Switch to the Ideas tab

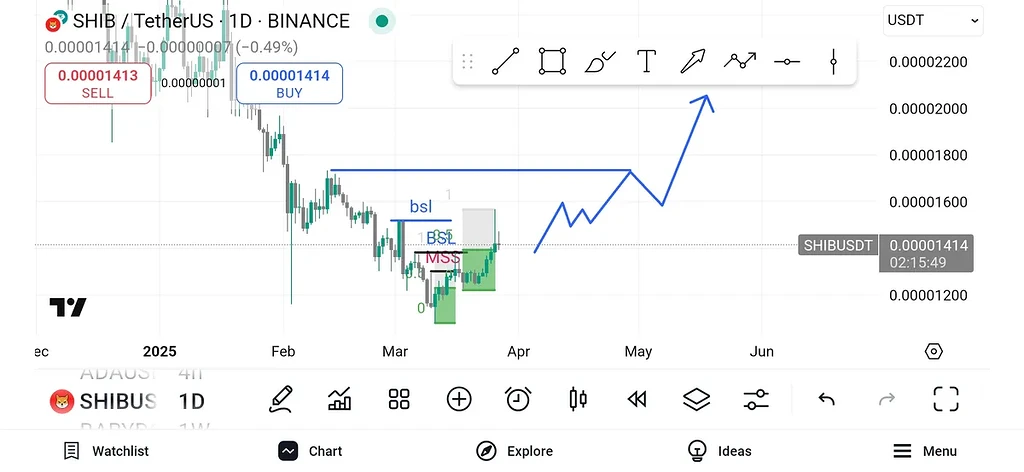(719, 451)
